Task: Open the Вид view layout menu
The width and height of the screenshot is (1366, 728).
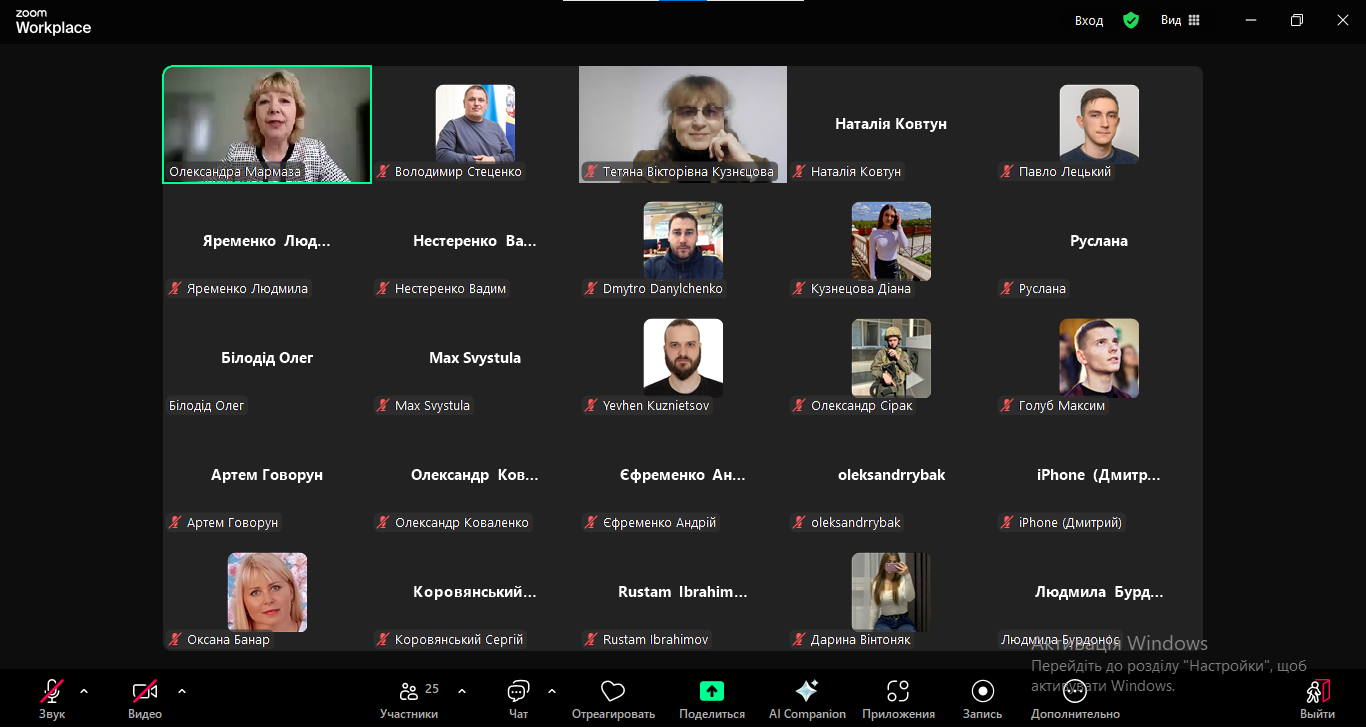Action: (x=1180, y=20)
